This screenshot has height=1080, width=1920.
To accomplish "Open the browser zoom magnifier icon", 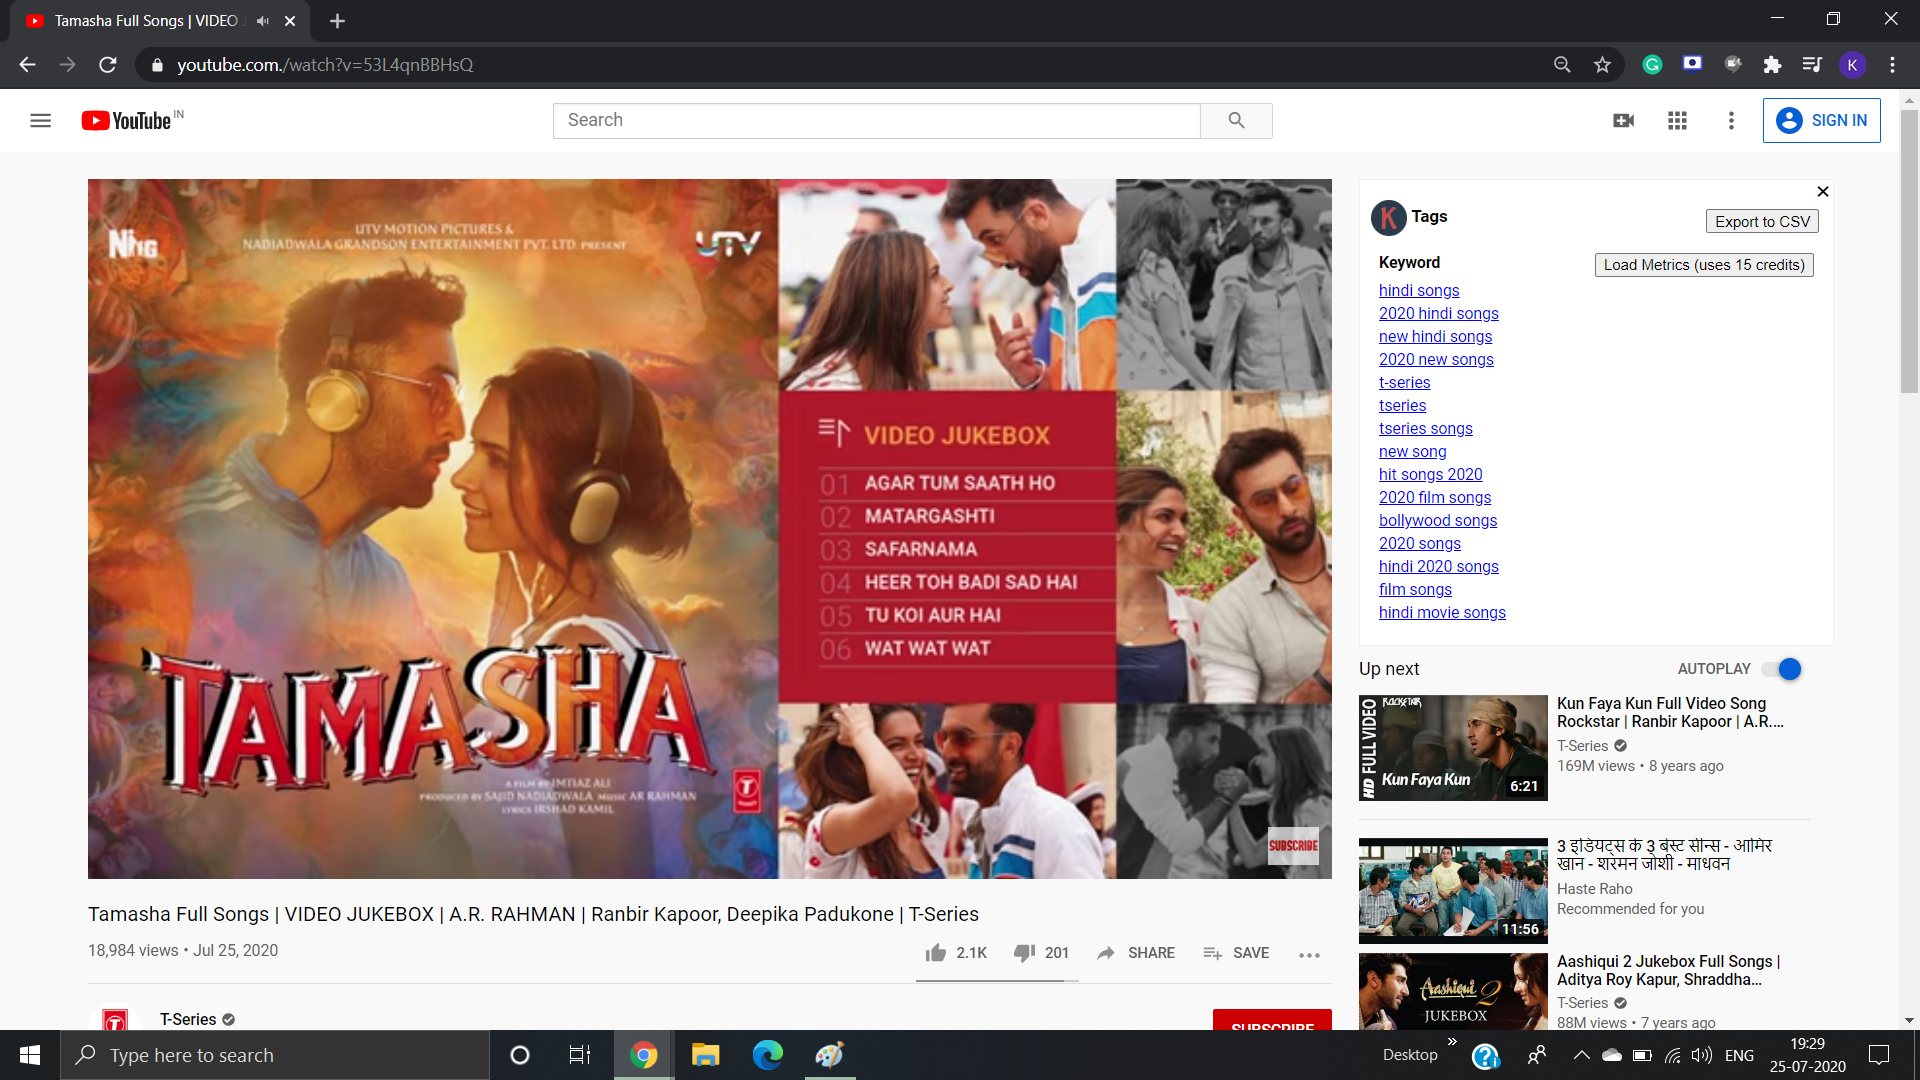I will coord(1562,64).
